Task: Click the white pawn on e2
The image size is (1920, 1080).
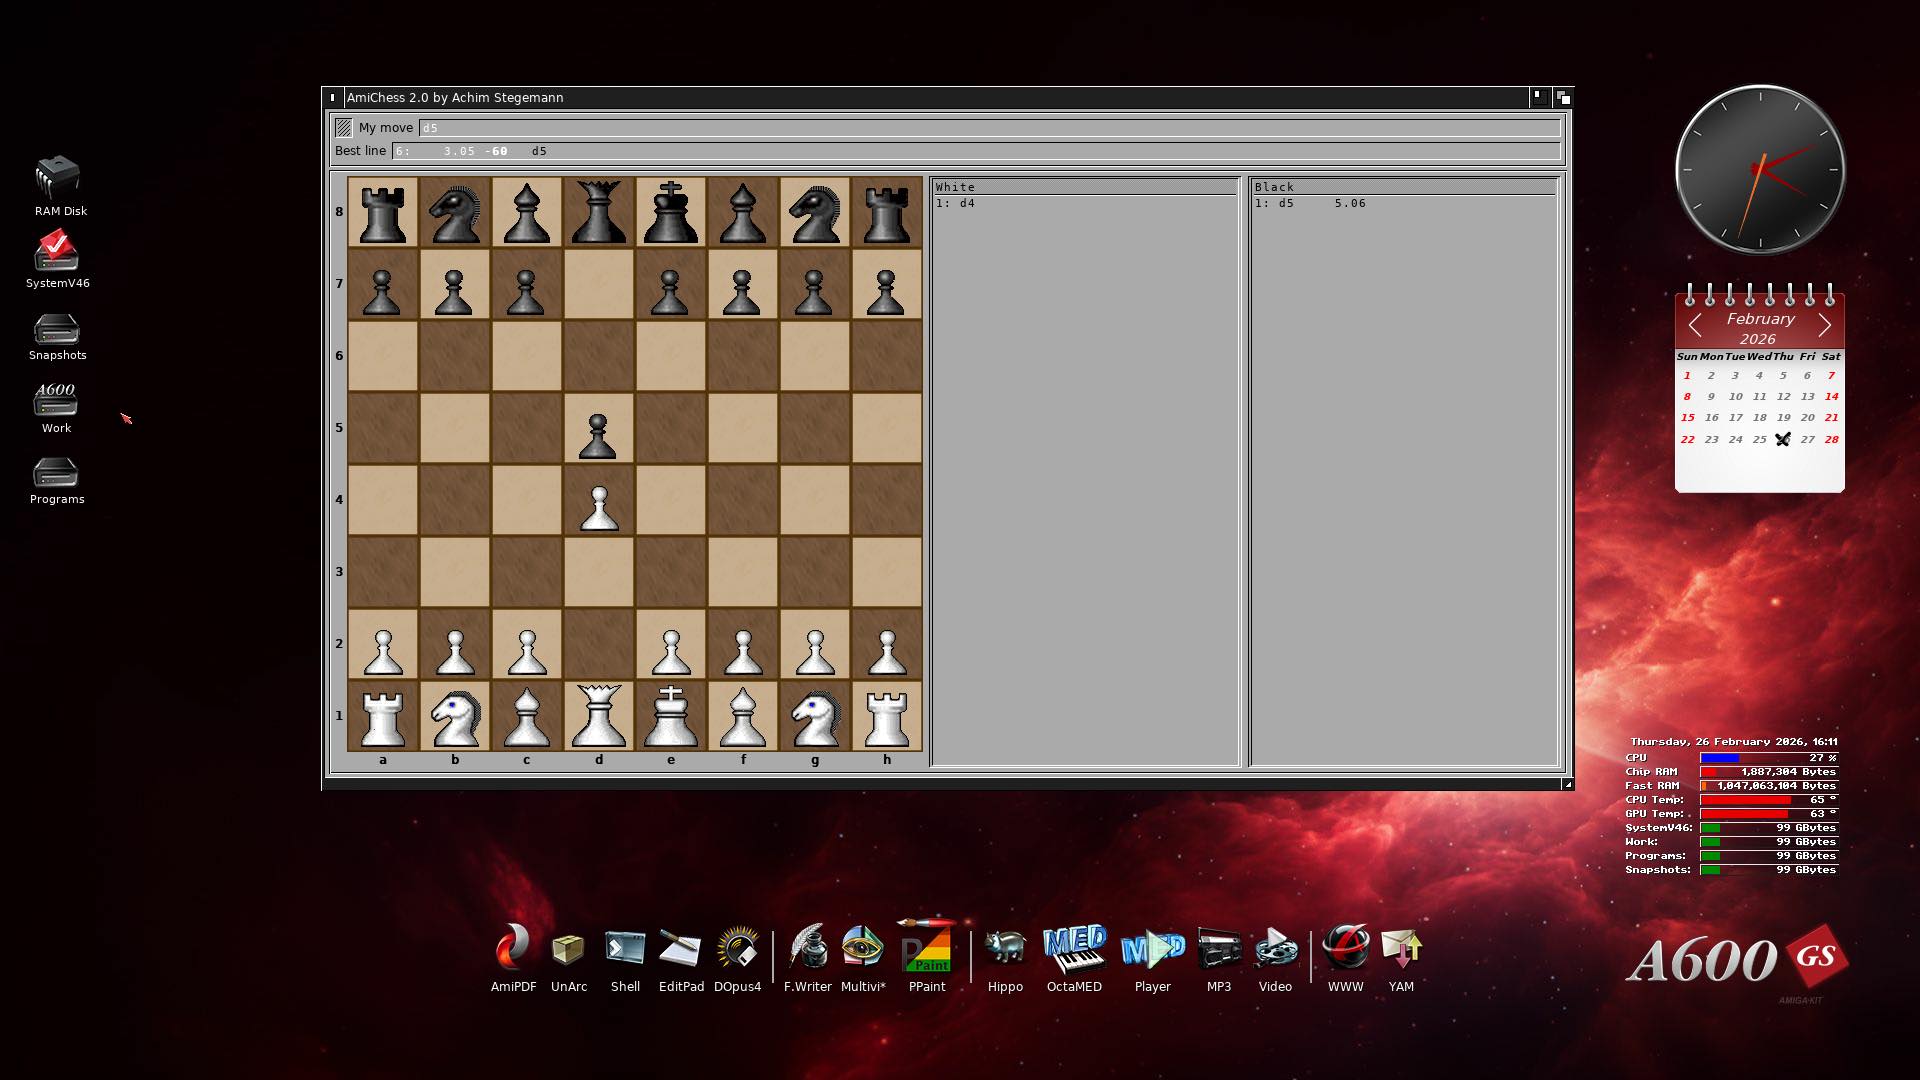Action: [x=670, y=644]
